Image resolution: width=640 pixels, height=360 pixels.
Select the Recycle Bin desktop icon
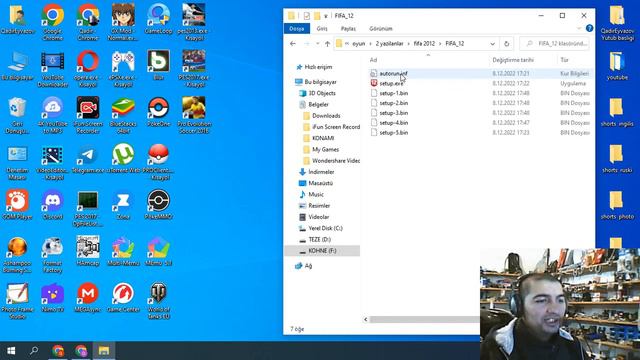[x=17, y=115]
